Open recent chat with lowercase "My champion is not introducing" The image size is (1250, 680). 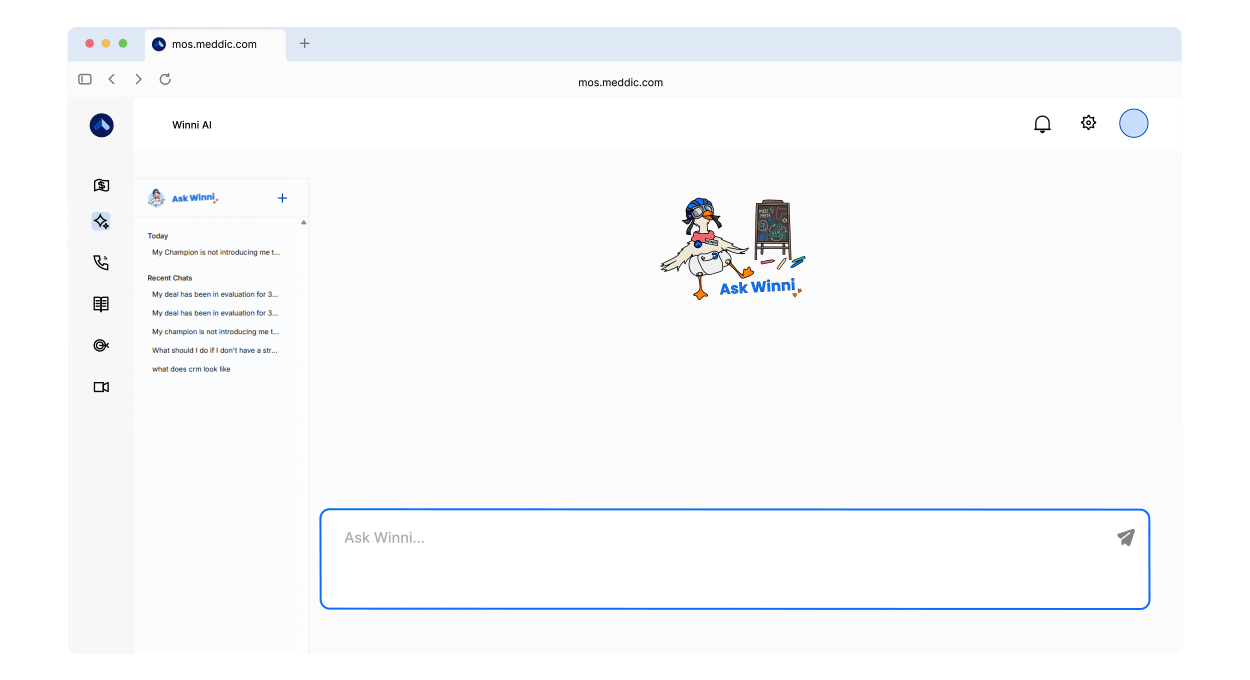pyautogui.click(x=215, y=331)
